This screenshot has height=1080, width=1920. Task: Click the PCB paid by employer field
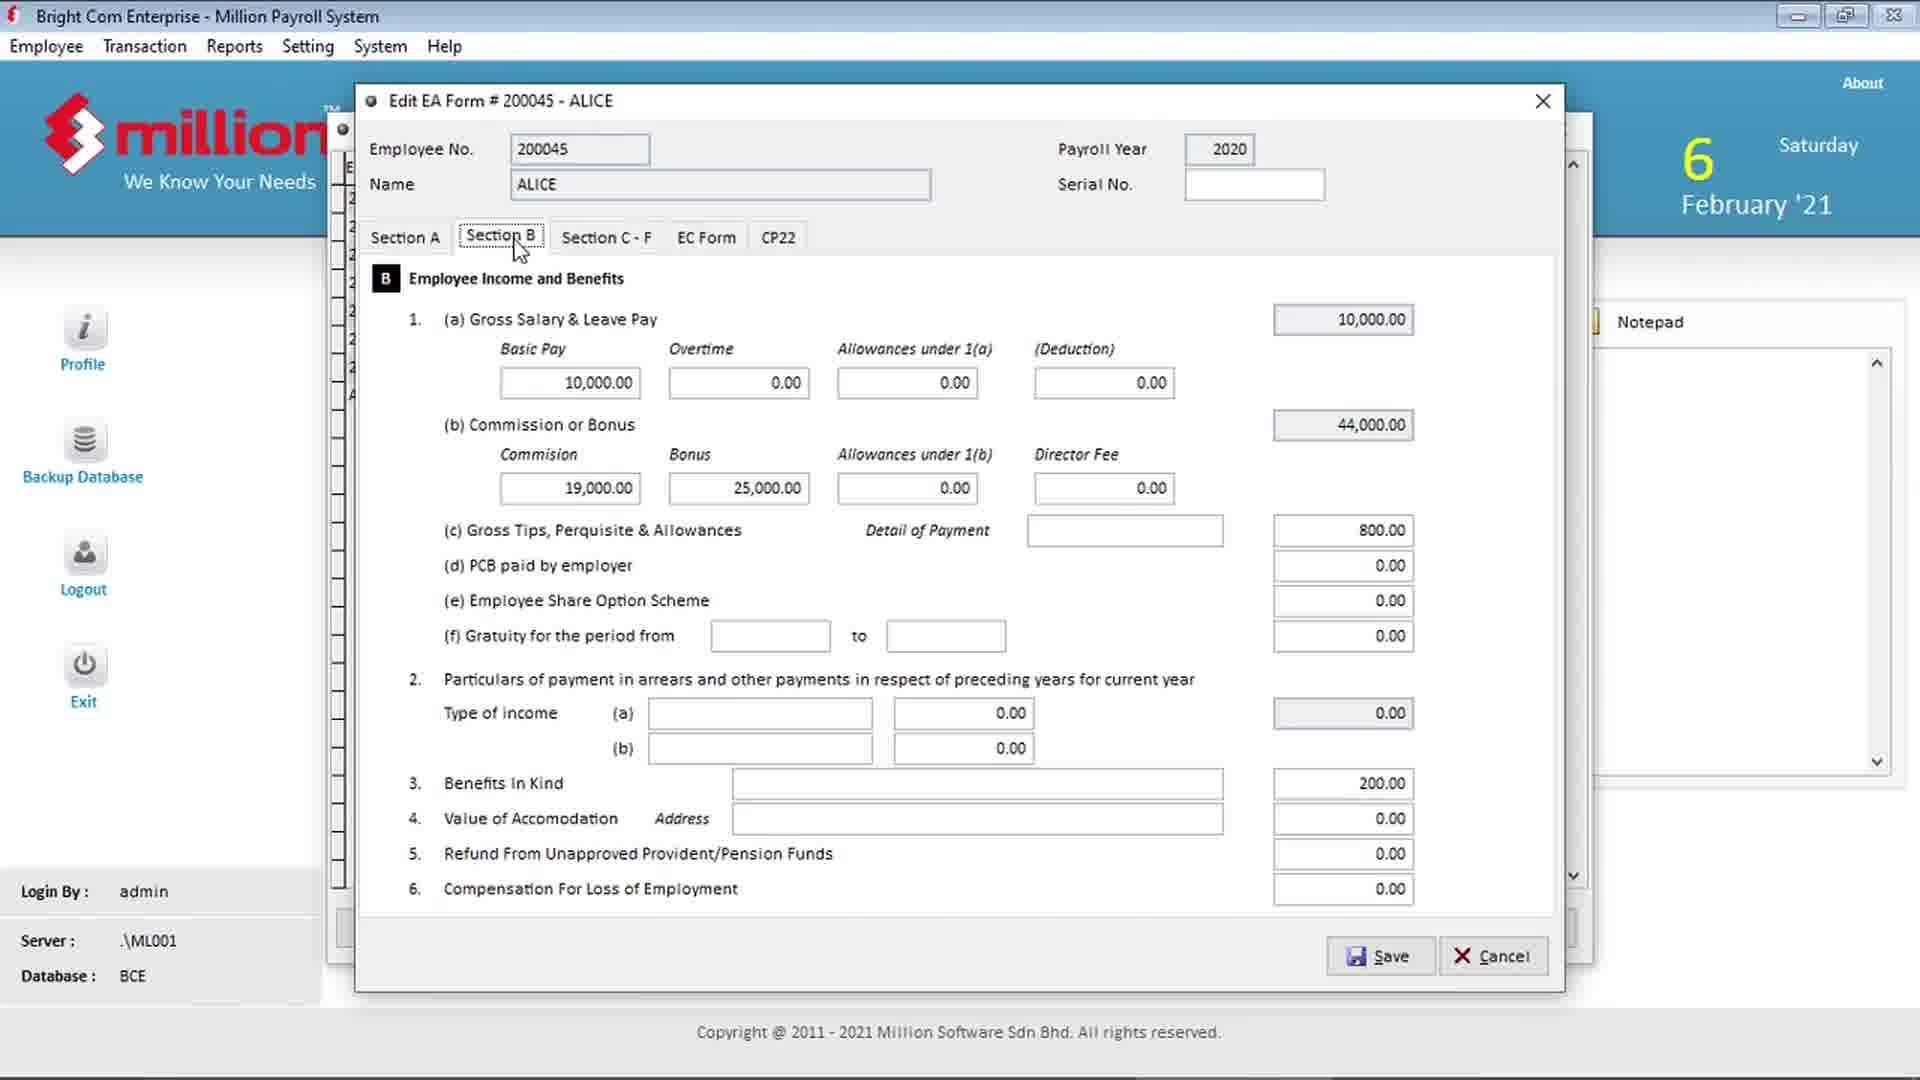(x=1343, y=566)
